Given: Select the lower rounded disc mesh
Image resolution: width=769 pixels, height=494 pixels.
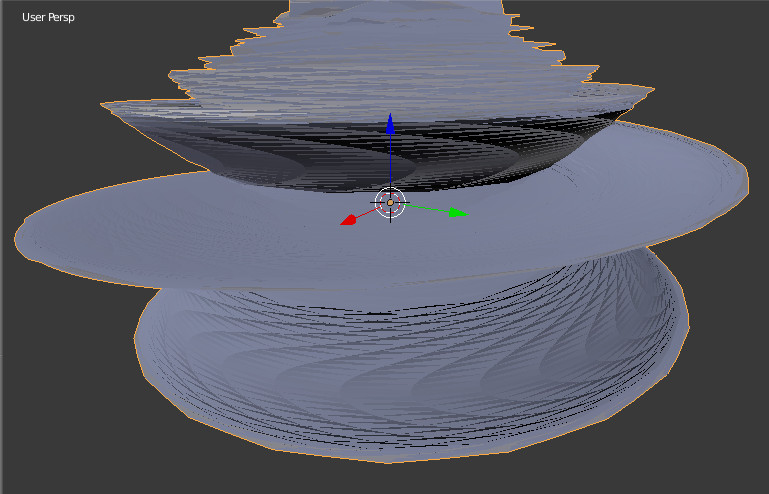Looking at the screenshot, I should [400, 380].
